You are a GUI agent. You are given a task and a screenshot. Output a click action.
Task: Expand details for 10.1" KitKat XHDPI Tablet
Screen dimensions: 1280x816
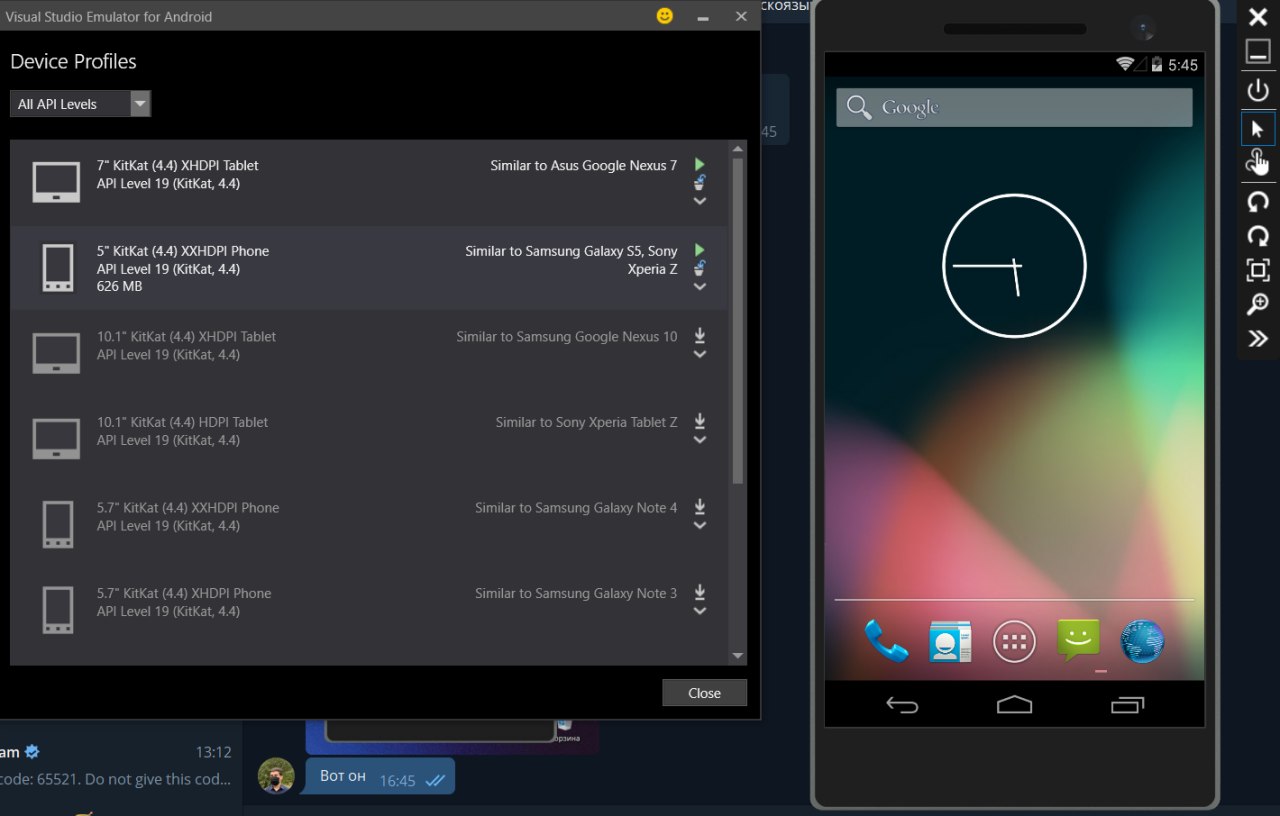(x=700, y=354)
